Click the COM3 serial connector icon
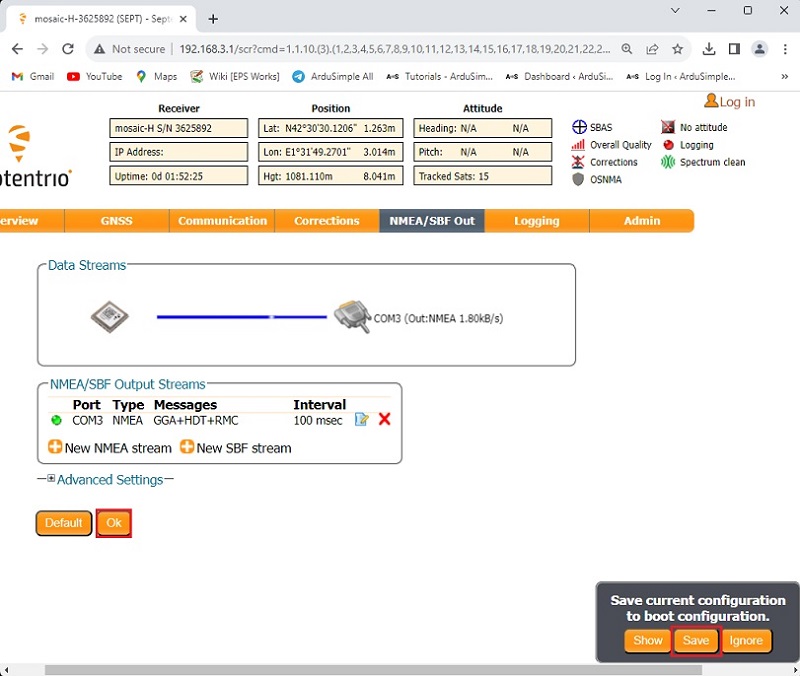The image size is (800, 676). 352,317
